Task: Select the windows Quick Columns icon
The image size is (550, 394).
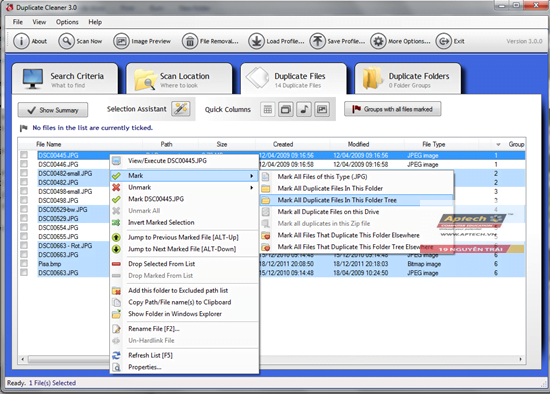Action: pos(286,109)
